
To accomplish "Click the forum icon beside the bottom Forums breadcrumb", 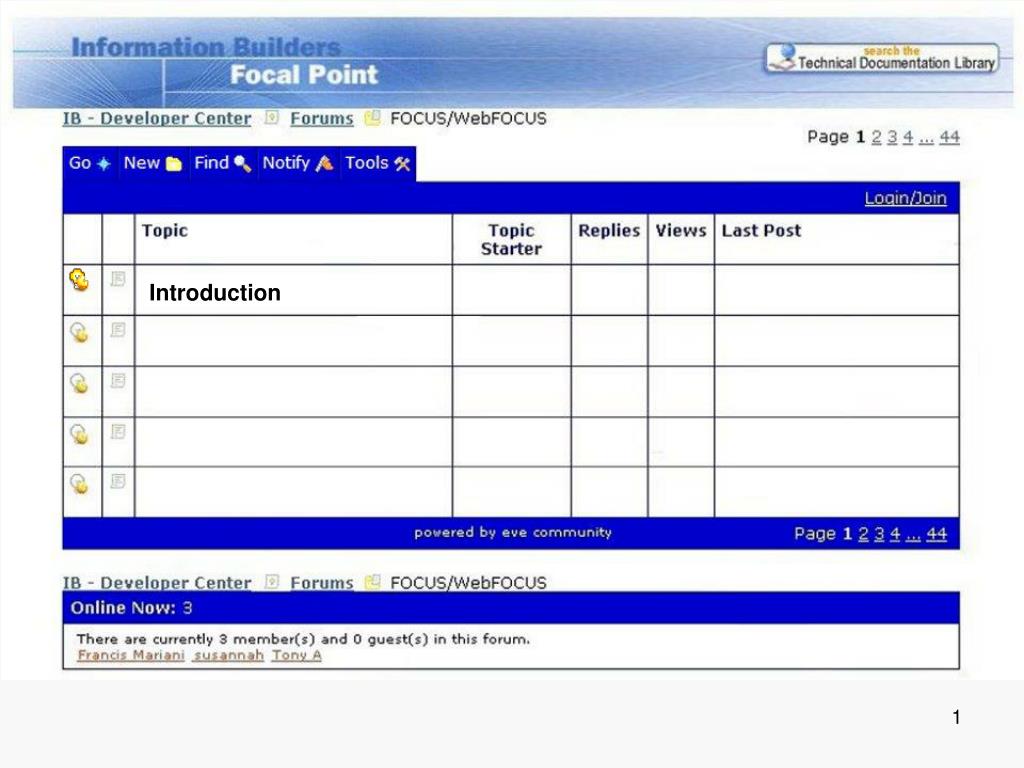I will click(272, 582).
